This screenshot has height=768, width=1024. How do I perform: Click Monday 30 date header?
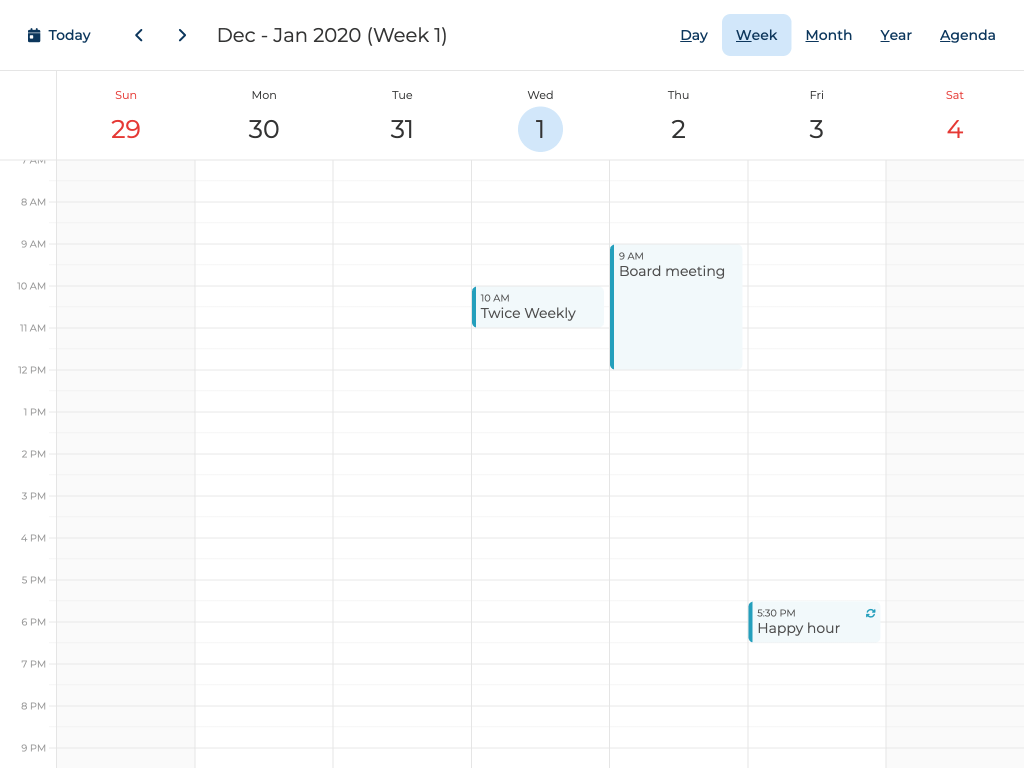click(x=264, y=129)
